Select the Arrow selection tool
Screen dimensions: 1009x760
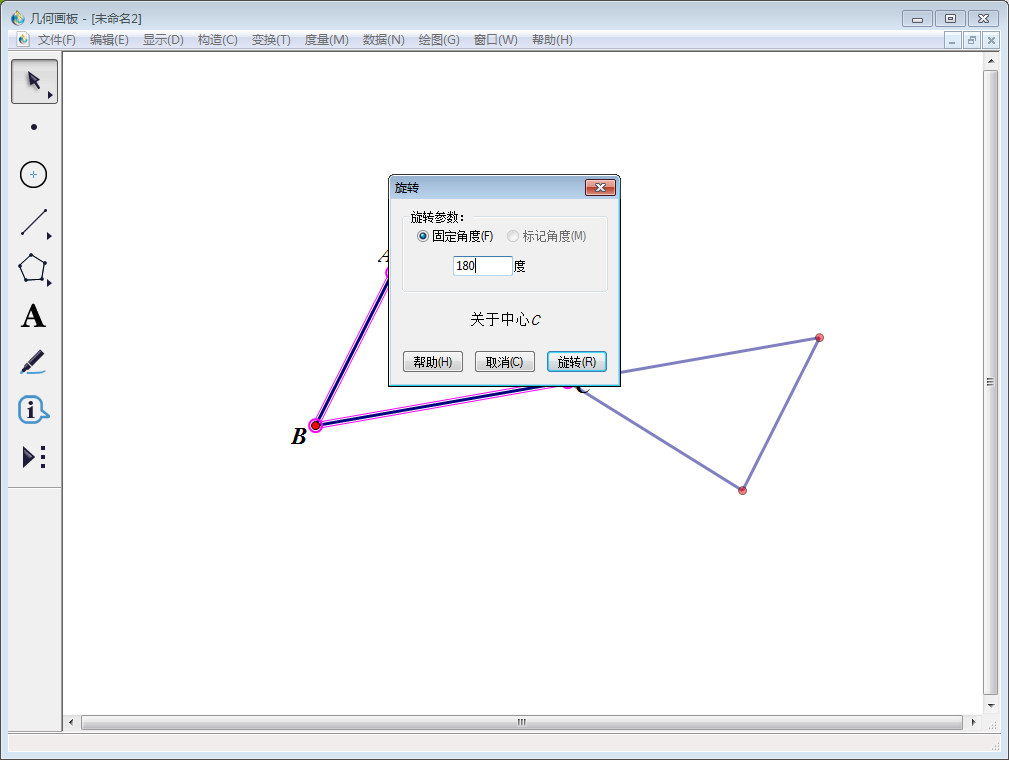(34, 81)
